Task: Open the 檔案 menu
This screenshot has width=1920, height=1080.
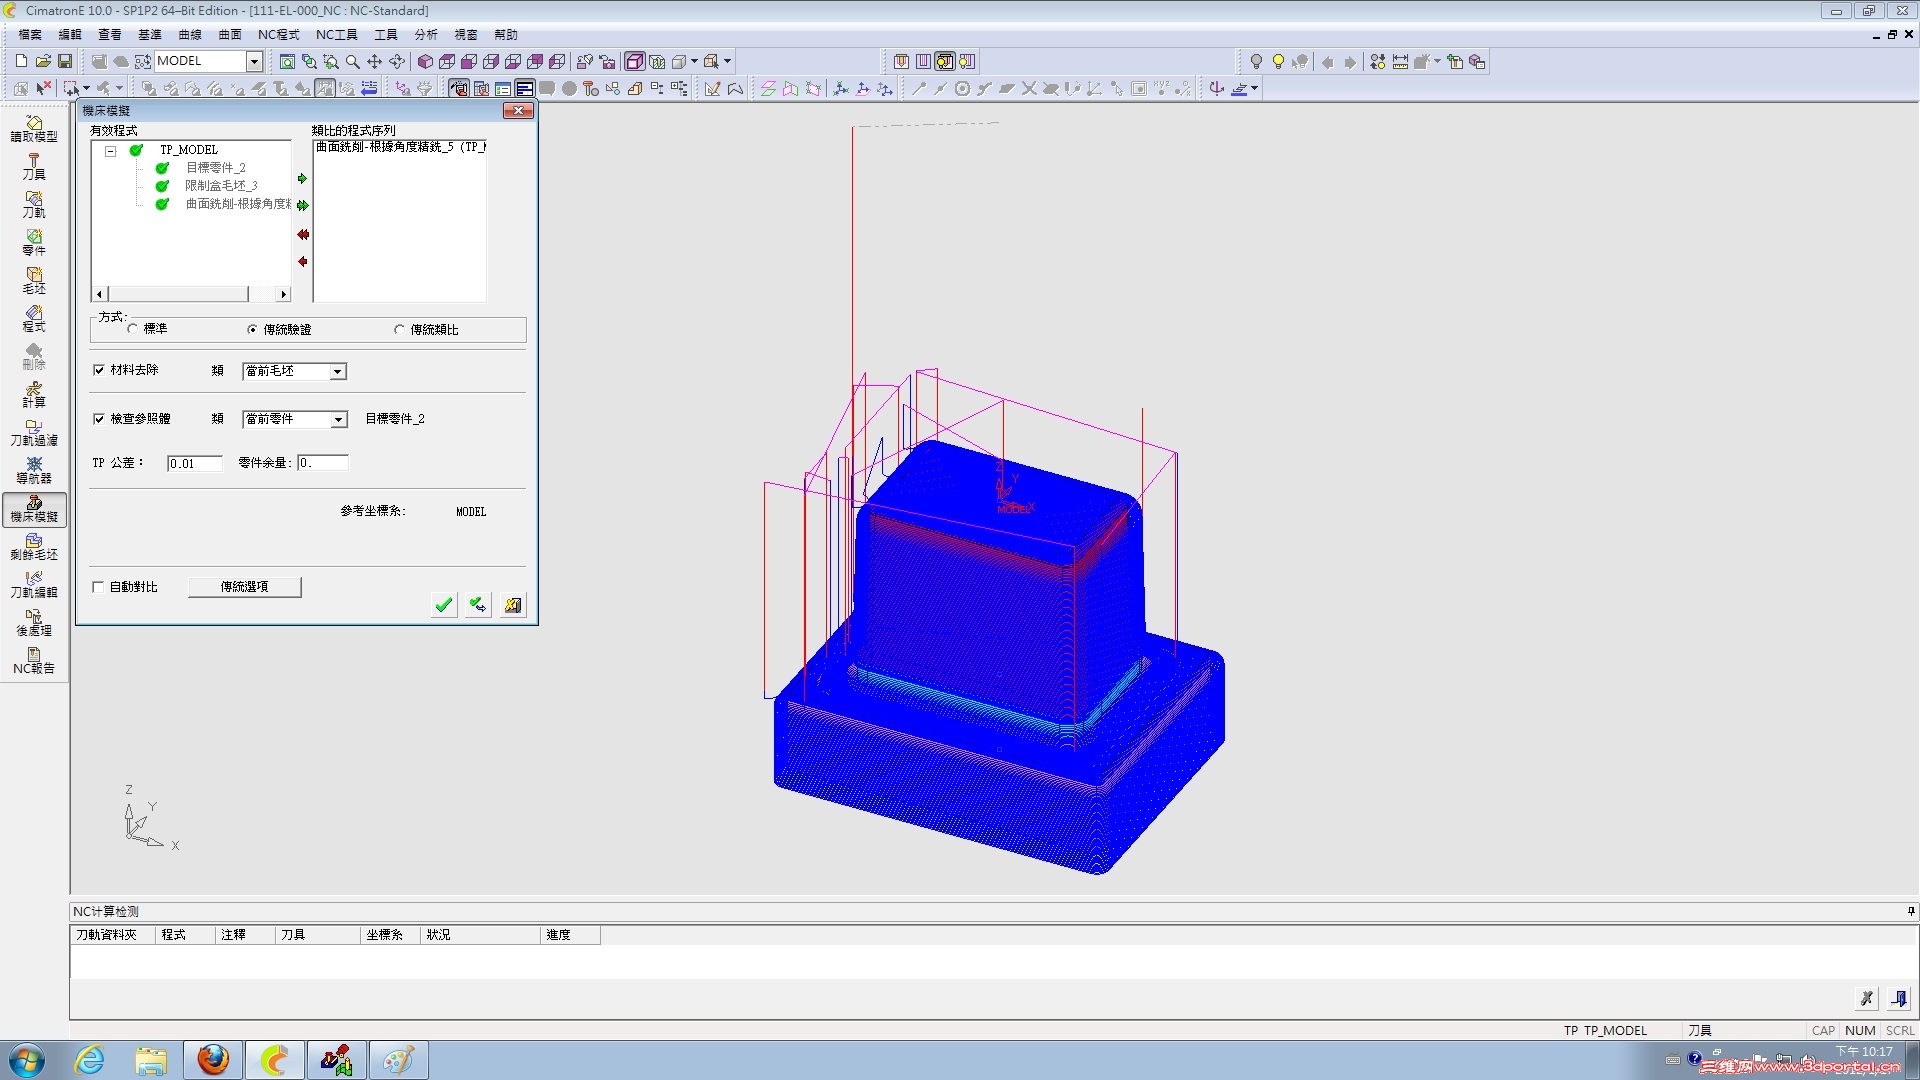Action: pos(30,35)
